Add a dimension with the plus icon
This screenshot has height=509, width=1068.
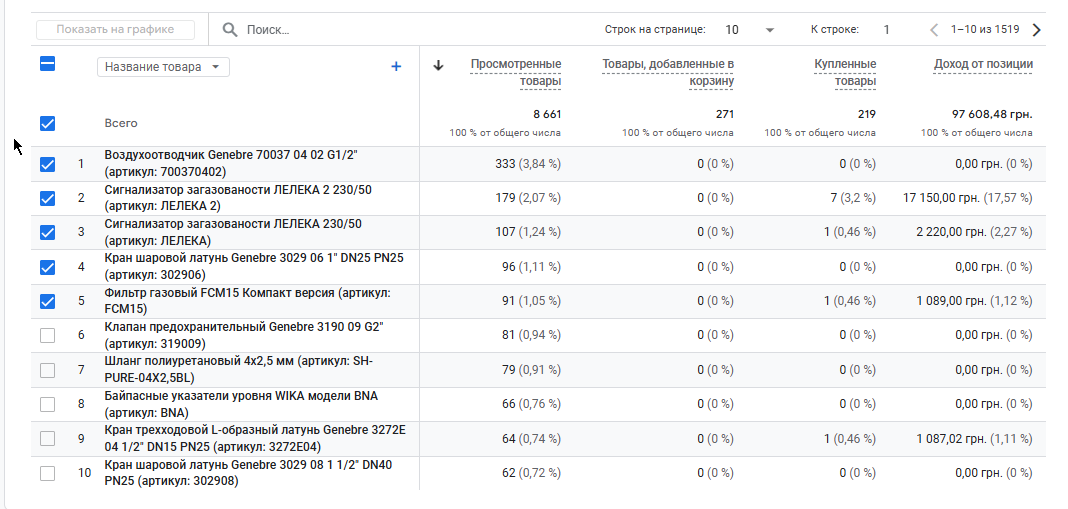(x=396, y=67)
